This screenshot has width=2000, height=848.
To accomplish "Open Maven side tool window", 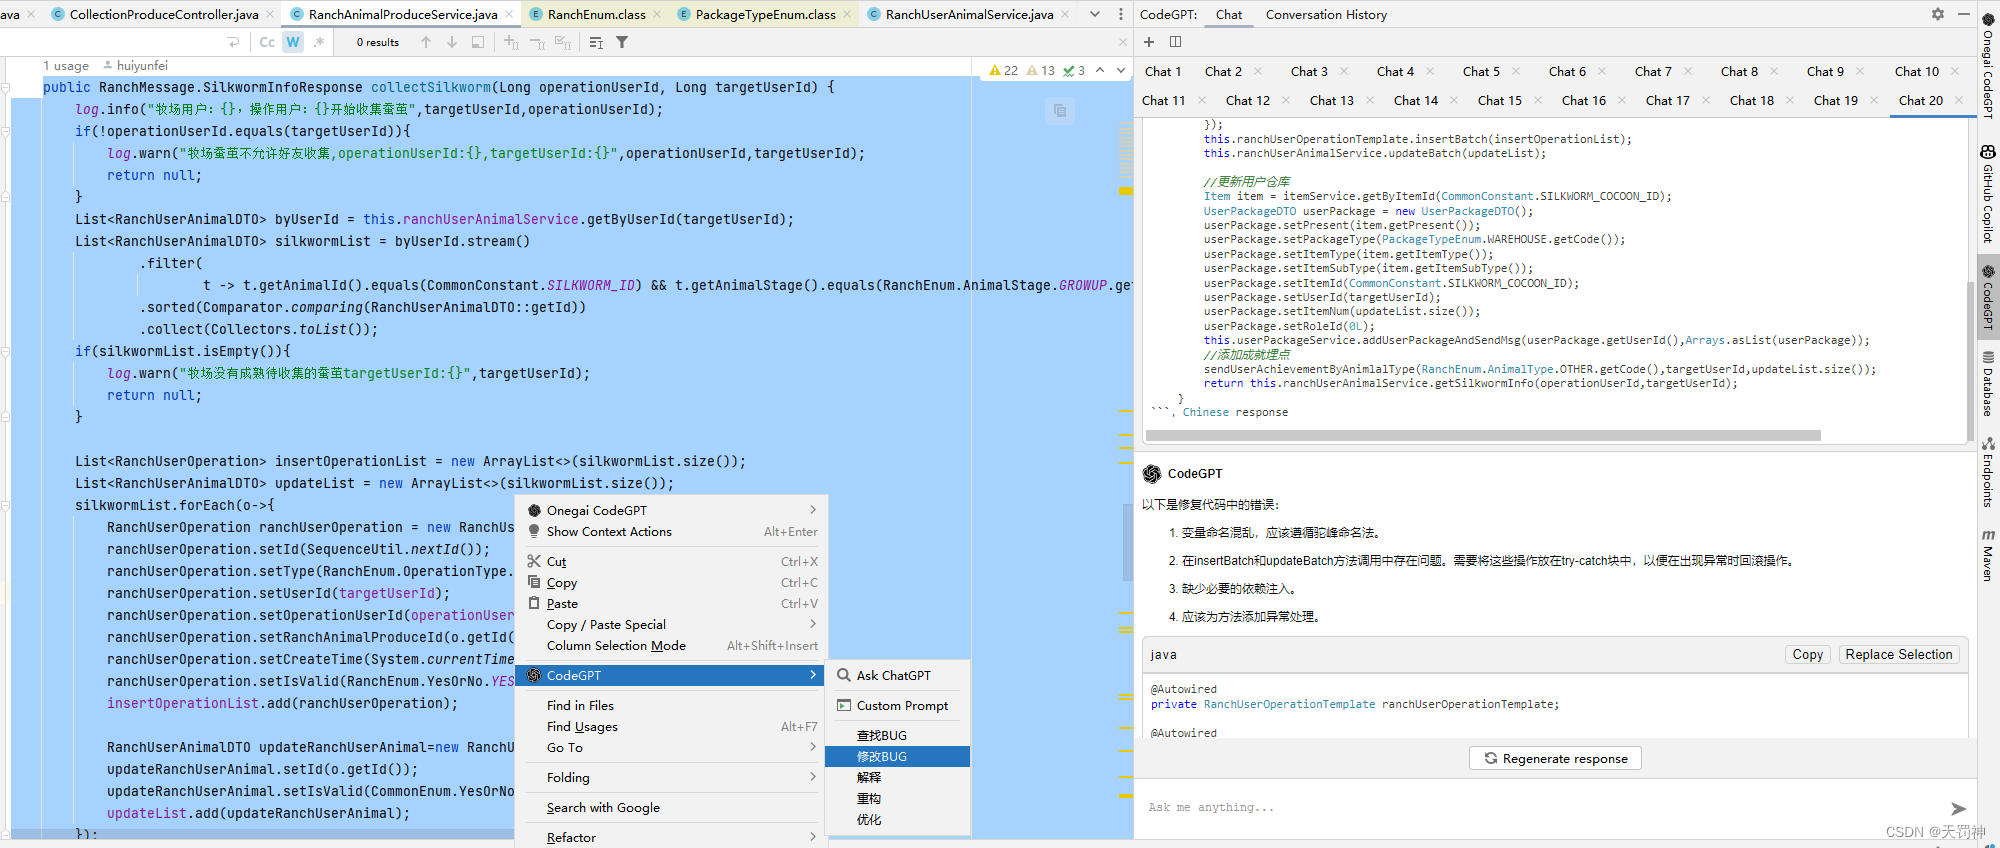I will pyautogui.click(x=1988, y=555).
